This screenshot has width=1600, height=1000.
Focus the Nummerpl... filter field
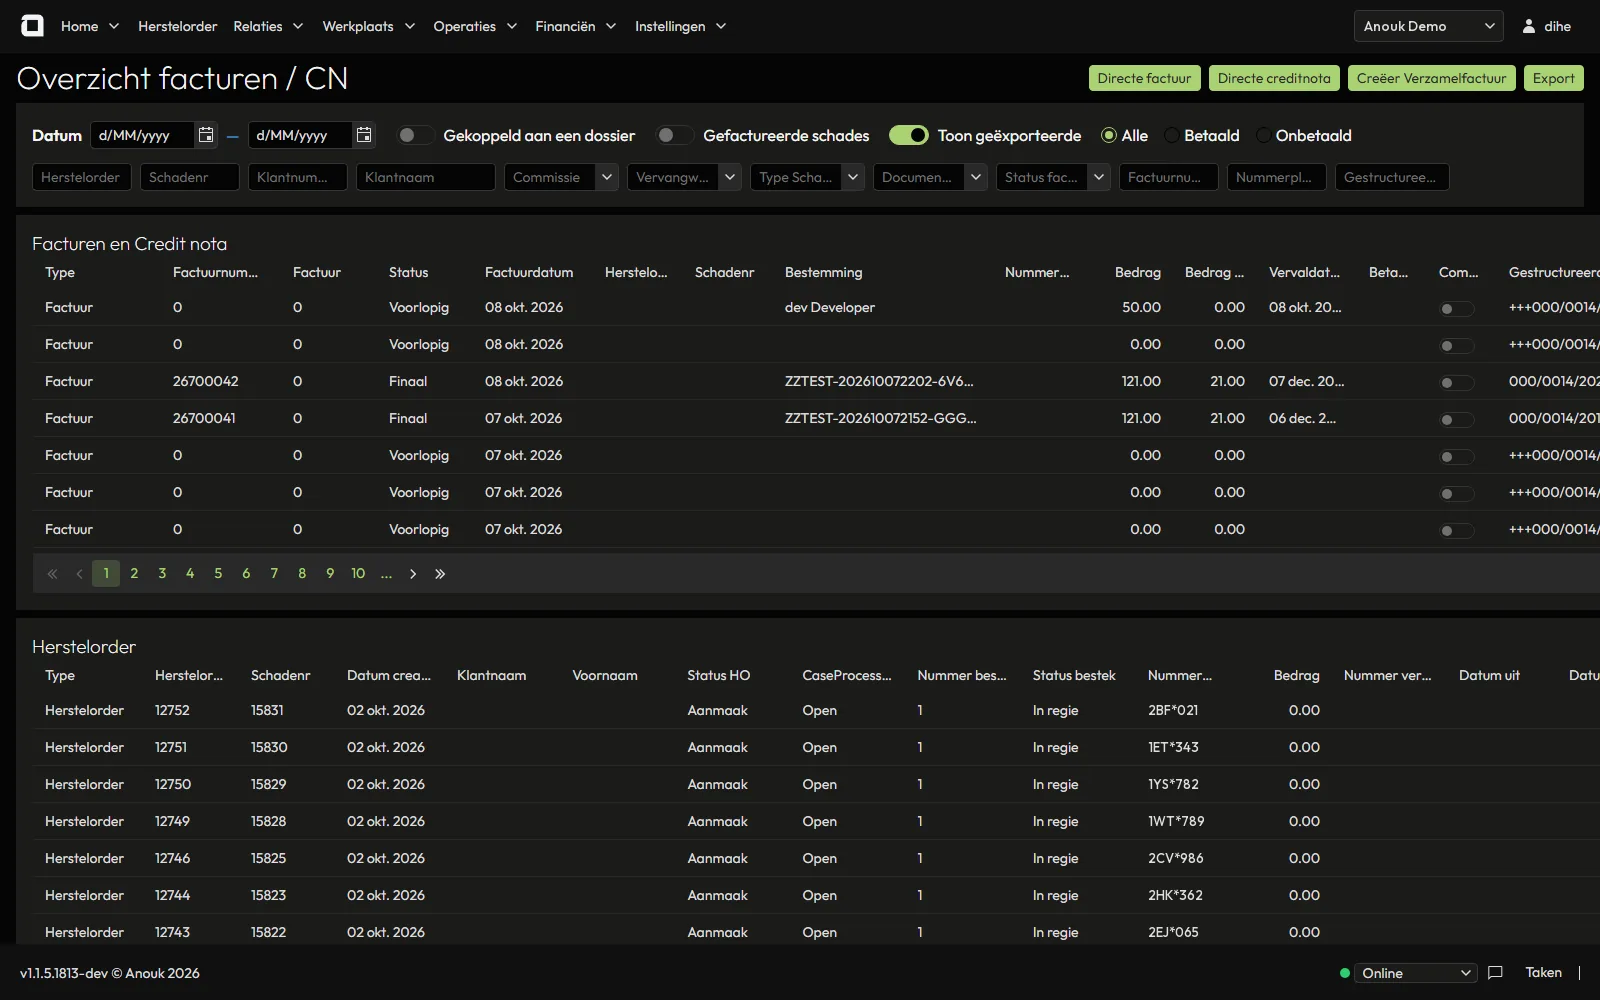[1276, 177]
